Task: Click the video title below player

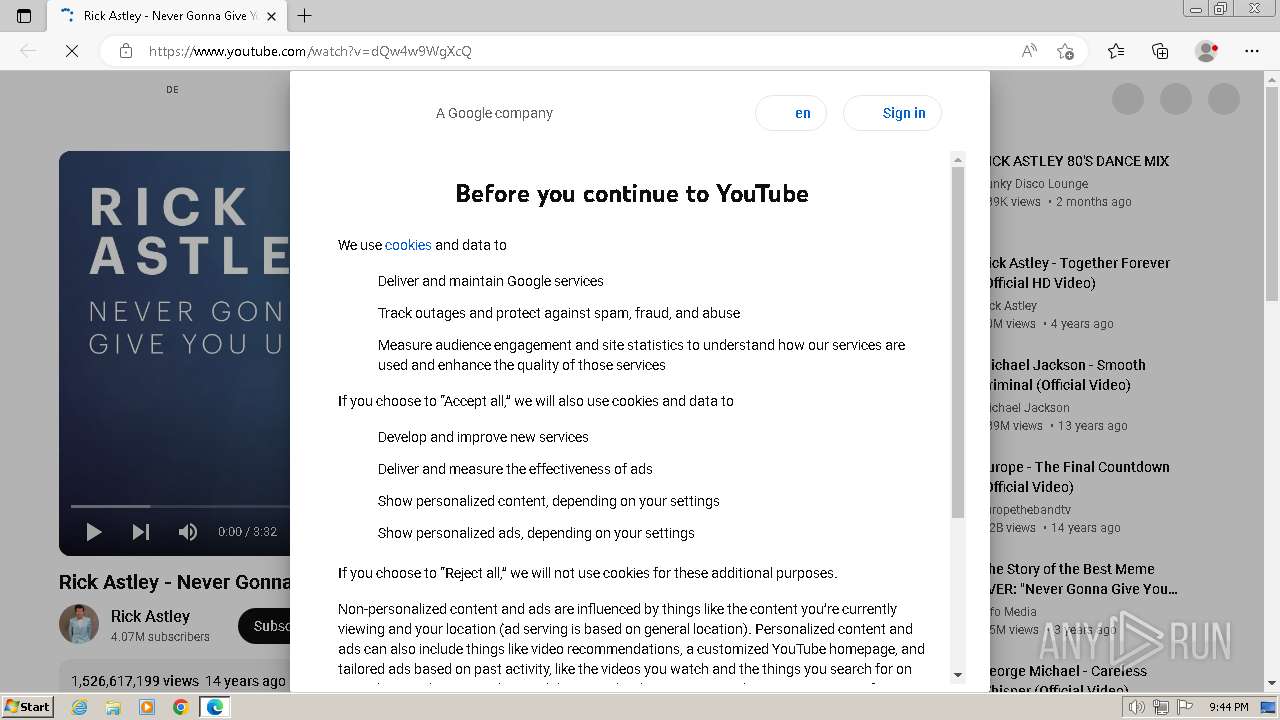Action: click(175, 582)
